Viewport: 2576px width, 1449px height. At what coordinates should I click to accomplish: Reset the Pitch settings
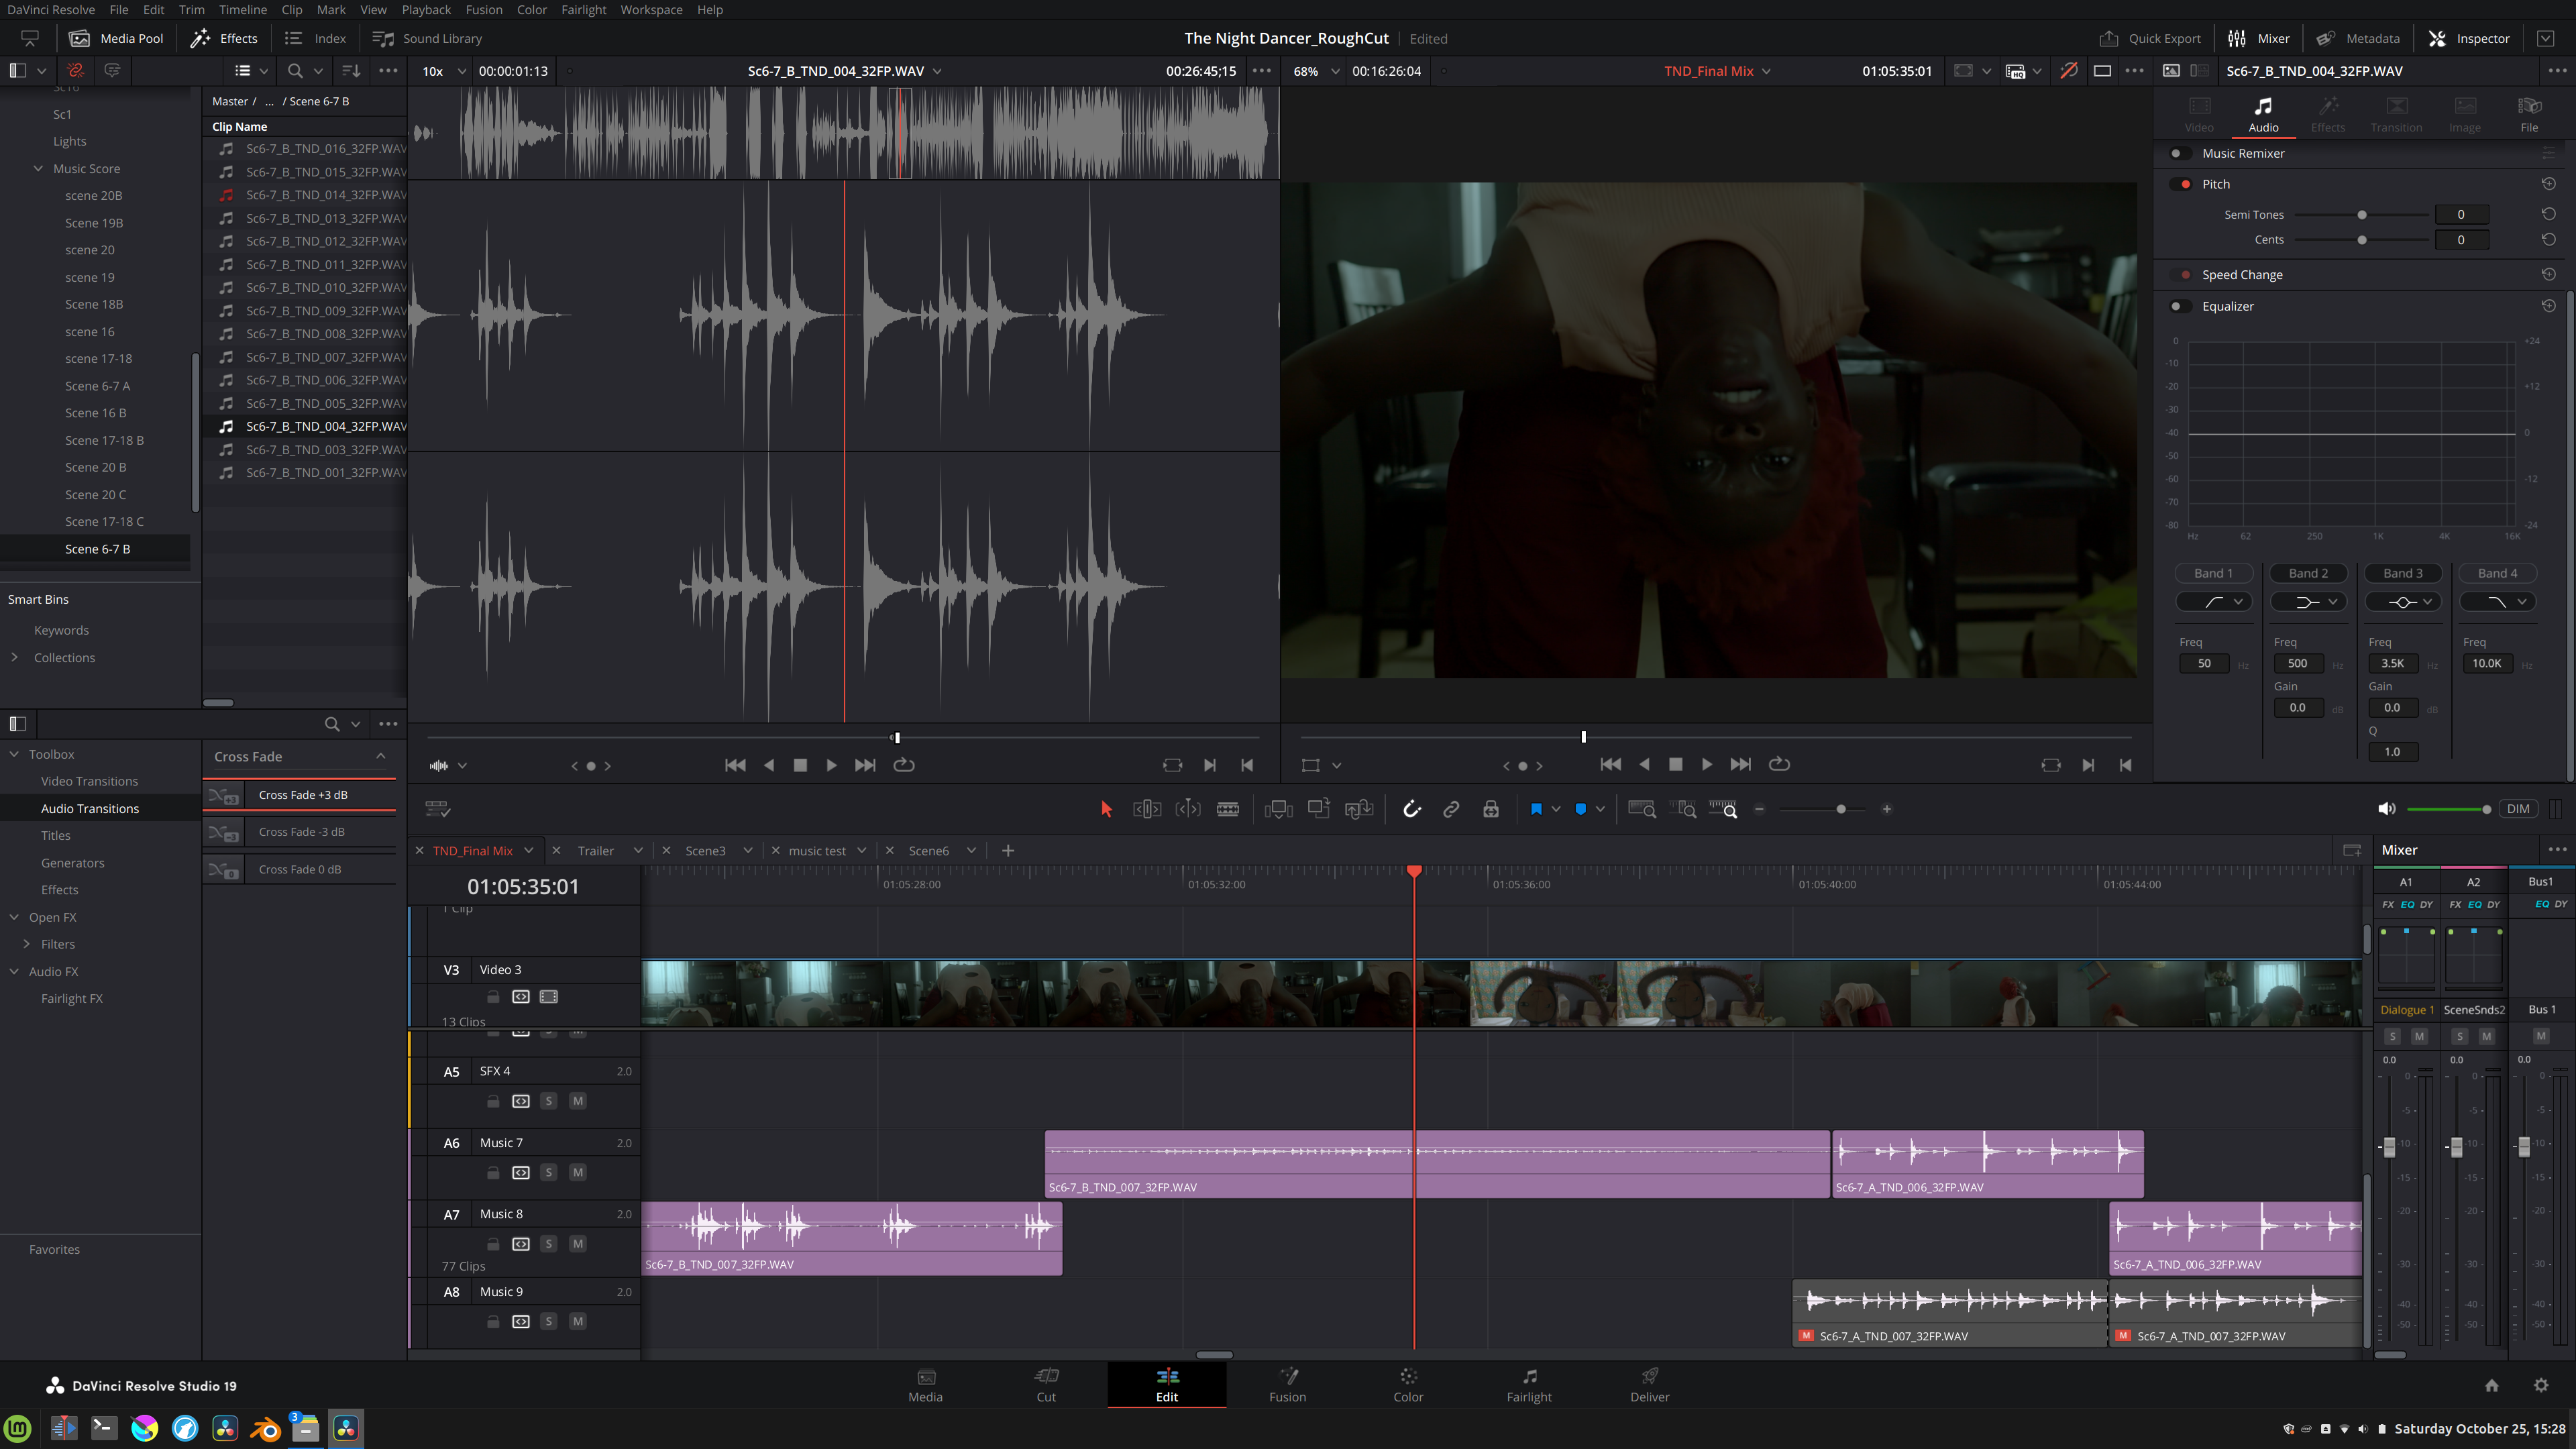coord(2548,184)
